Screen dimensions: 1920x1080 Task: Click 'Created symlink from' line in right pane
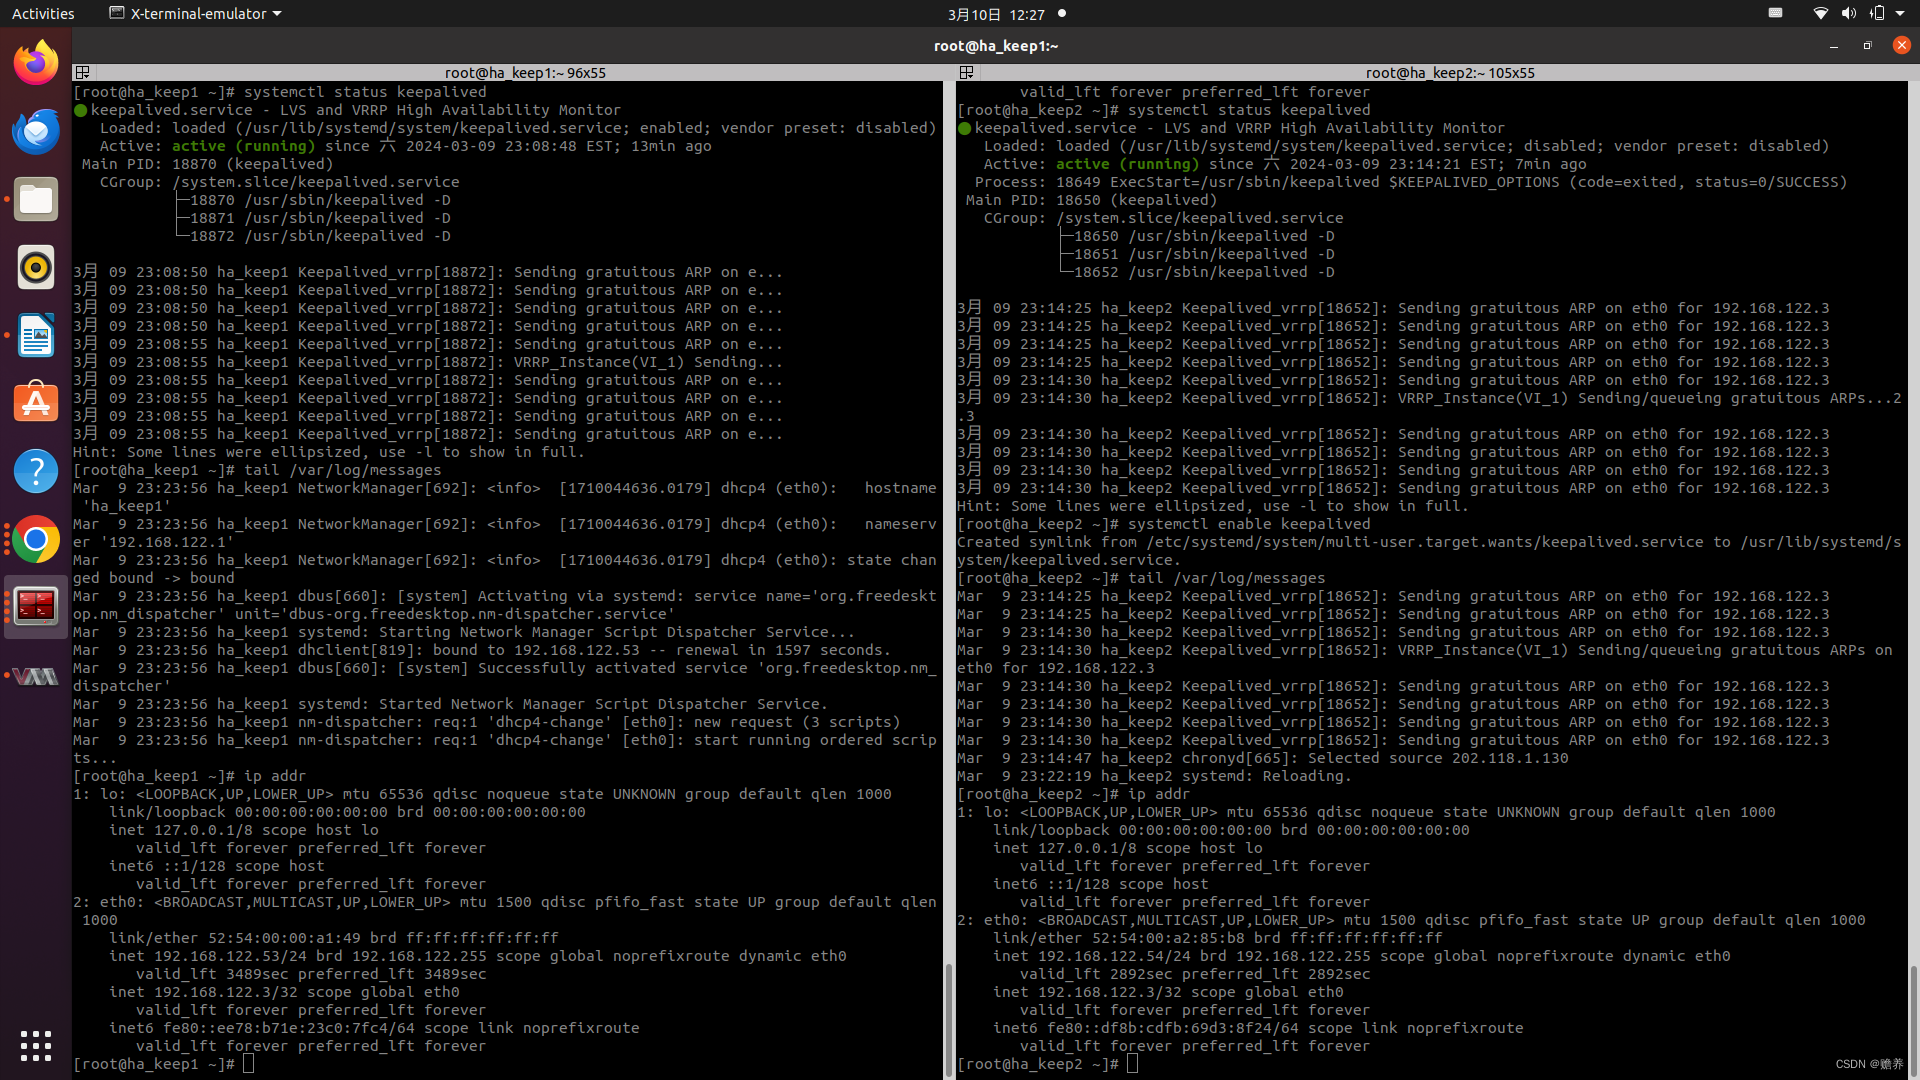1430,551
